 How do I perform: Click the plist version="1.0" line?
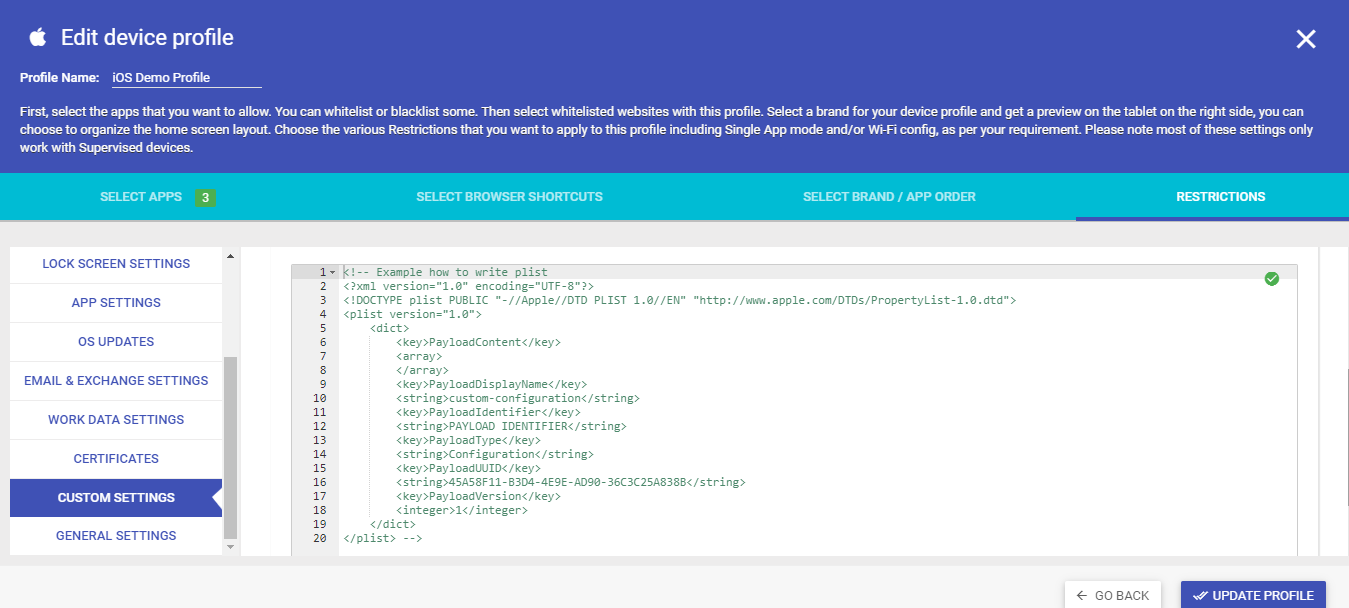coord(412,314)
